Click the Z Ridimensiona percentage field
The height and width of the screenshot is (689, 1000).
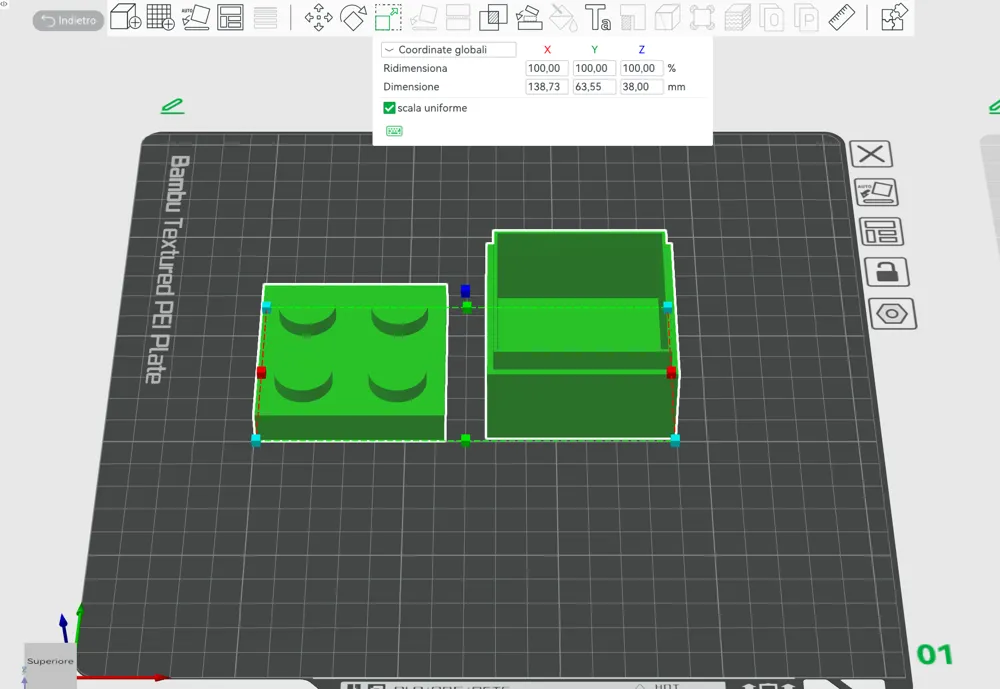coord(641,68)
